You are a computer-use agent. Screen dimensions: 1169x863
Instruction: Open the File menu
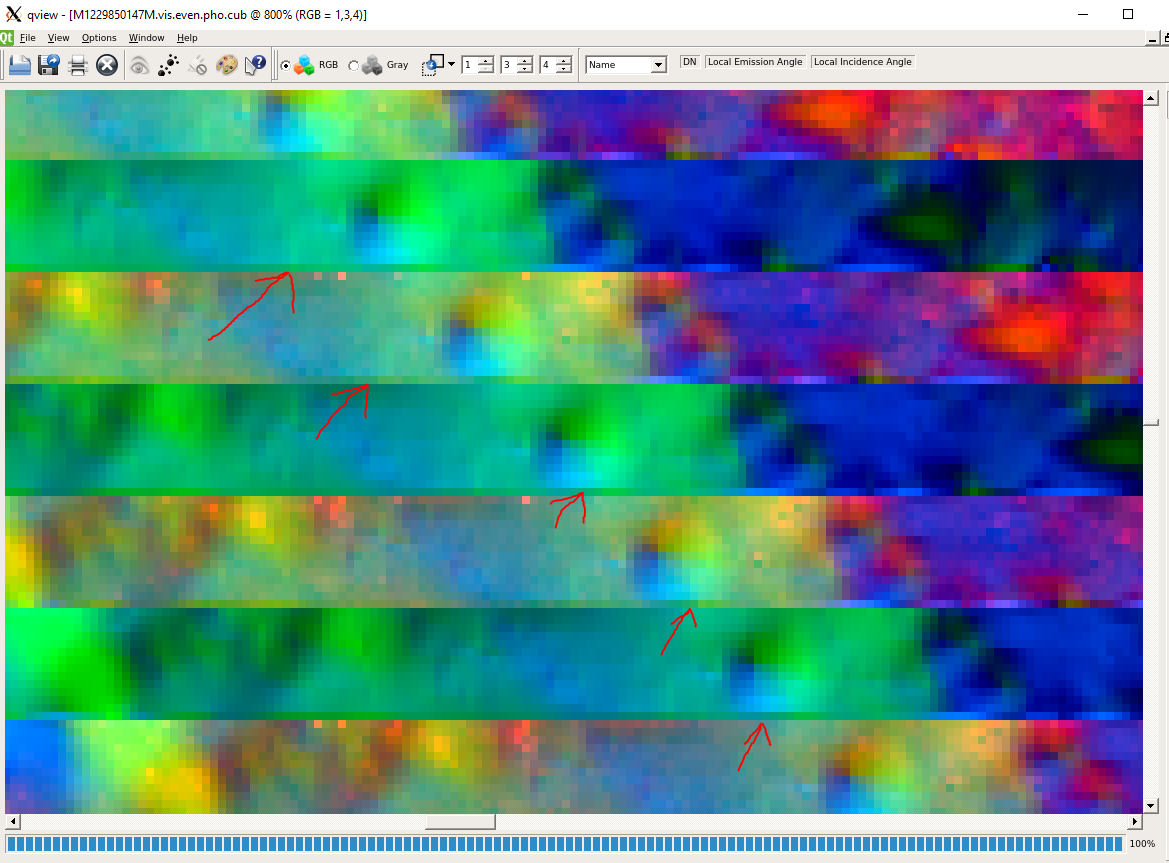click(28, 38)
